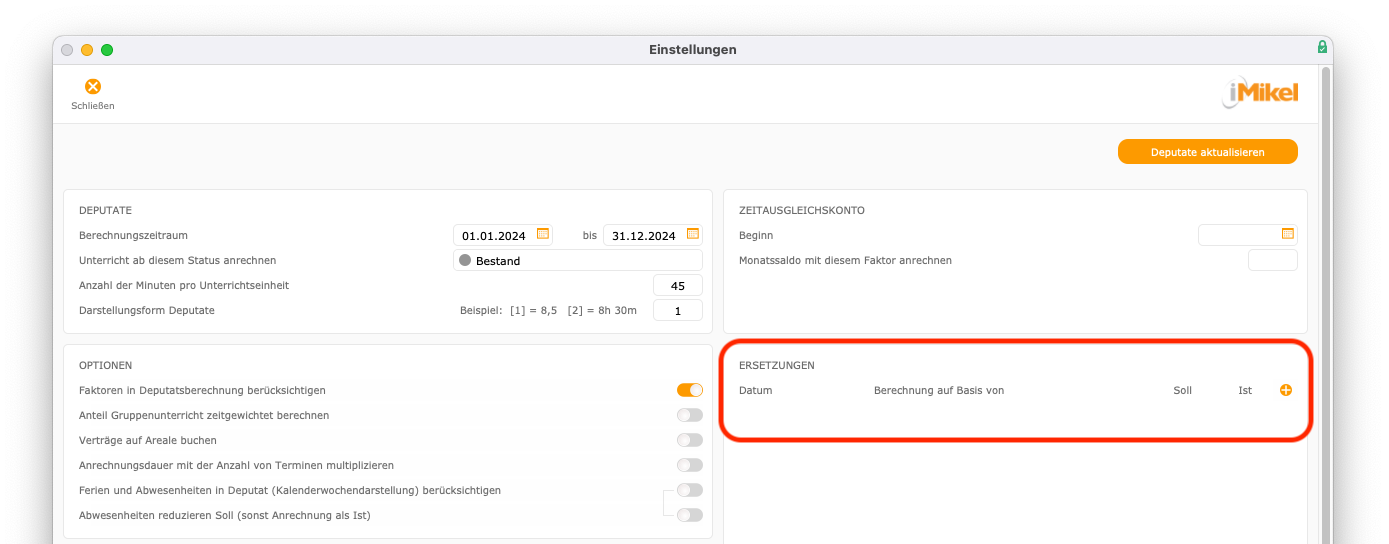Click the orange Schließen close icon
The width and height of the screenshot is (1389, 544).
point(93,87)
